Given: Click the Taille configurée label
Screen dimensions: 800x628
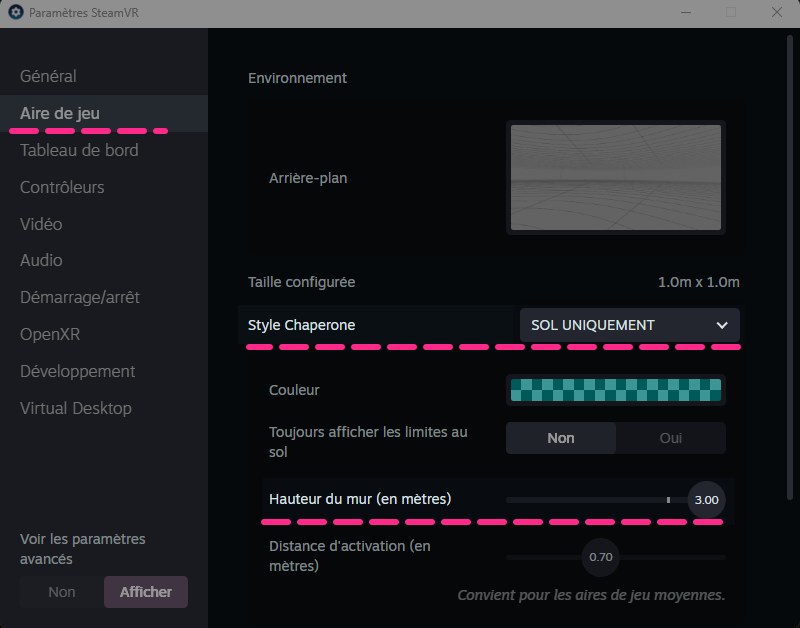Looking at the screenshot, I should tap(302, 282).
